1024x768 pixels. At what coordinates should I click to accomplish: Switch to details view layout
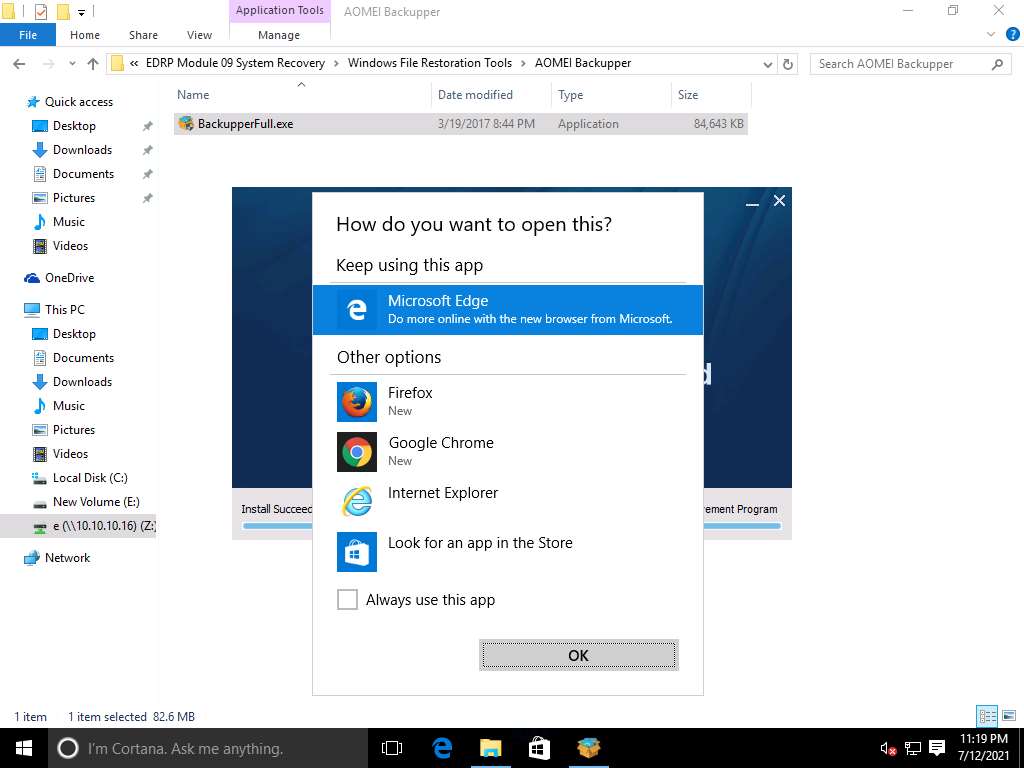(x=987, y=716)
